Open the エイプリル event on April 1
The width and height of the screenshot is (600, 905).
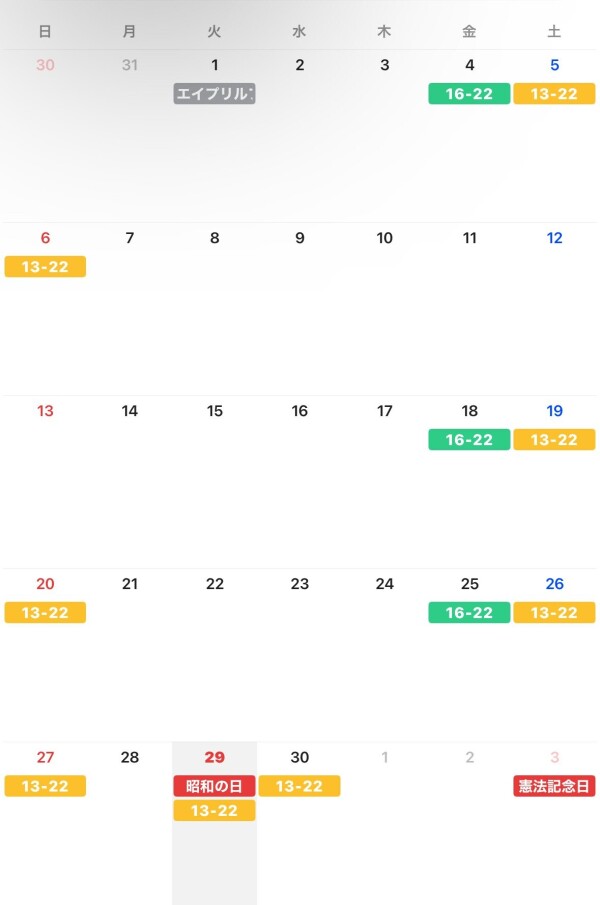tap(214, 94)
